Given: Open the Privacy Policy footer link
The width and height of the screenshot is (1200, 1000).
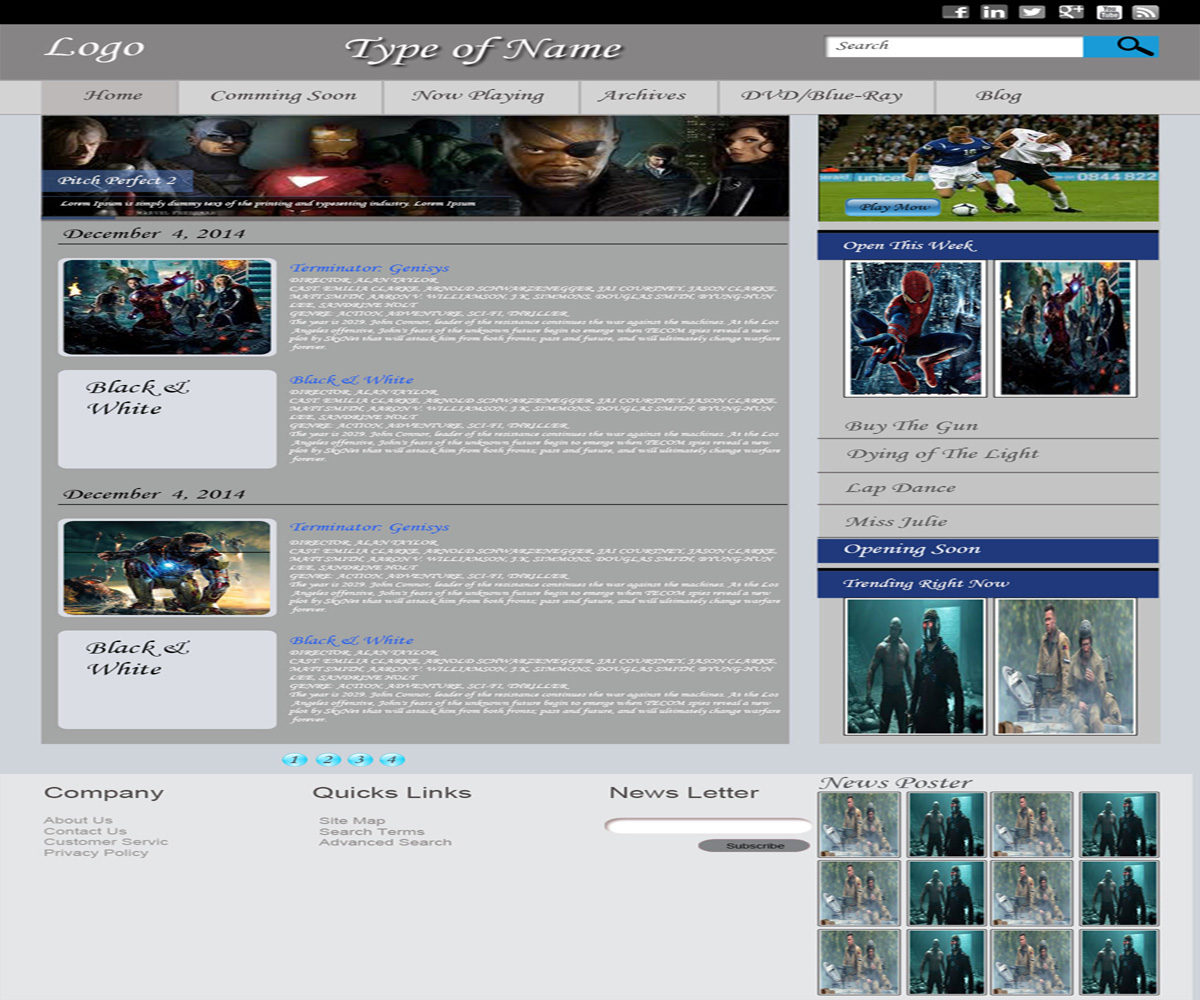Looking at the screenshot, I should pyautogui.click(x=96, y=853).
